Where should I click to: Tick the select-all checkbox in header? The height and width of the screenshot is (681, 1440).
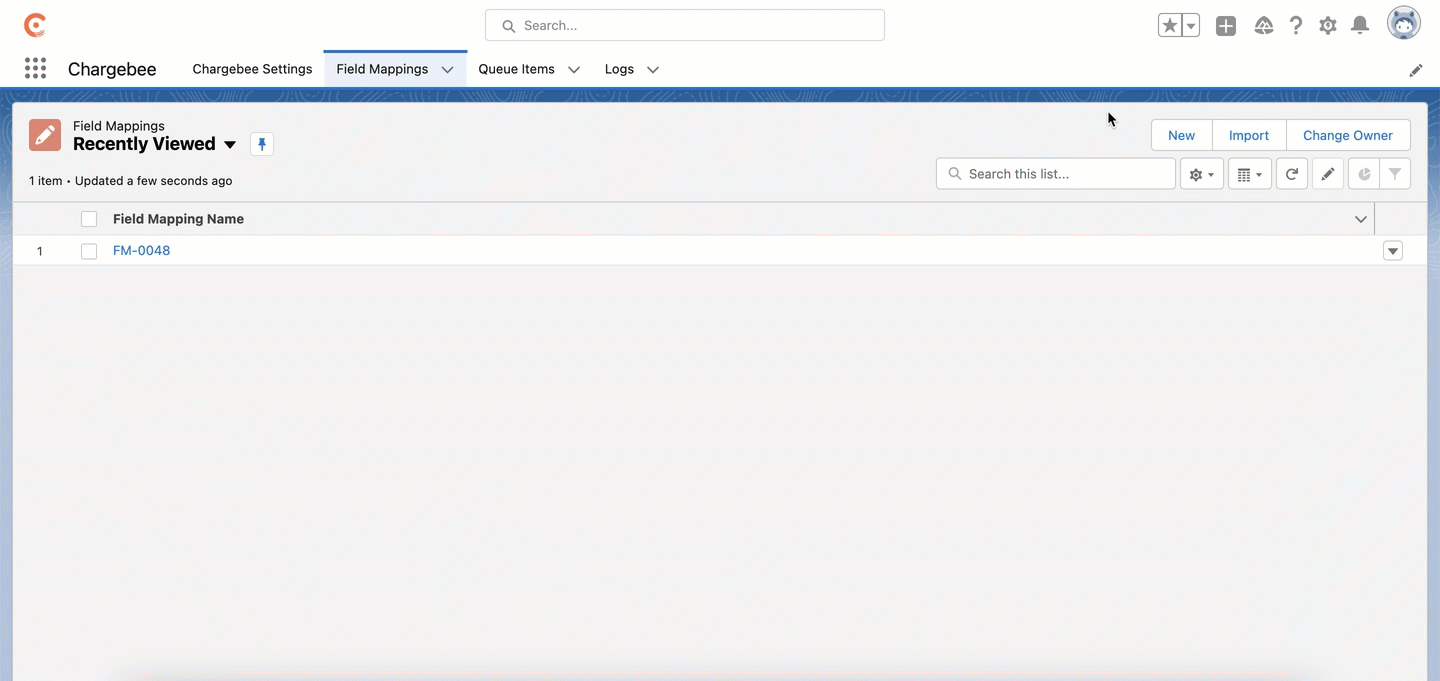coord(89,219)
